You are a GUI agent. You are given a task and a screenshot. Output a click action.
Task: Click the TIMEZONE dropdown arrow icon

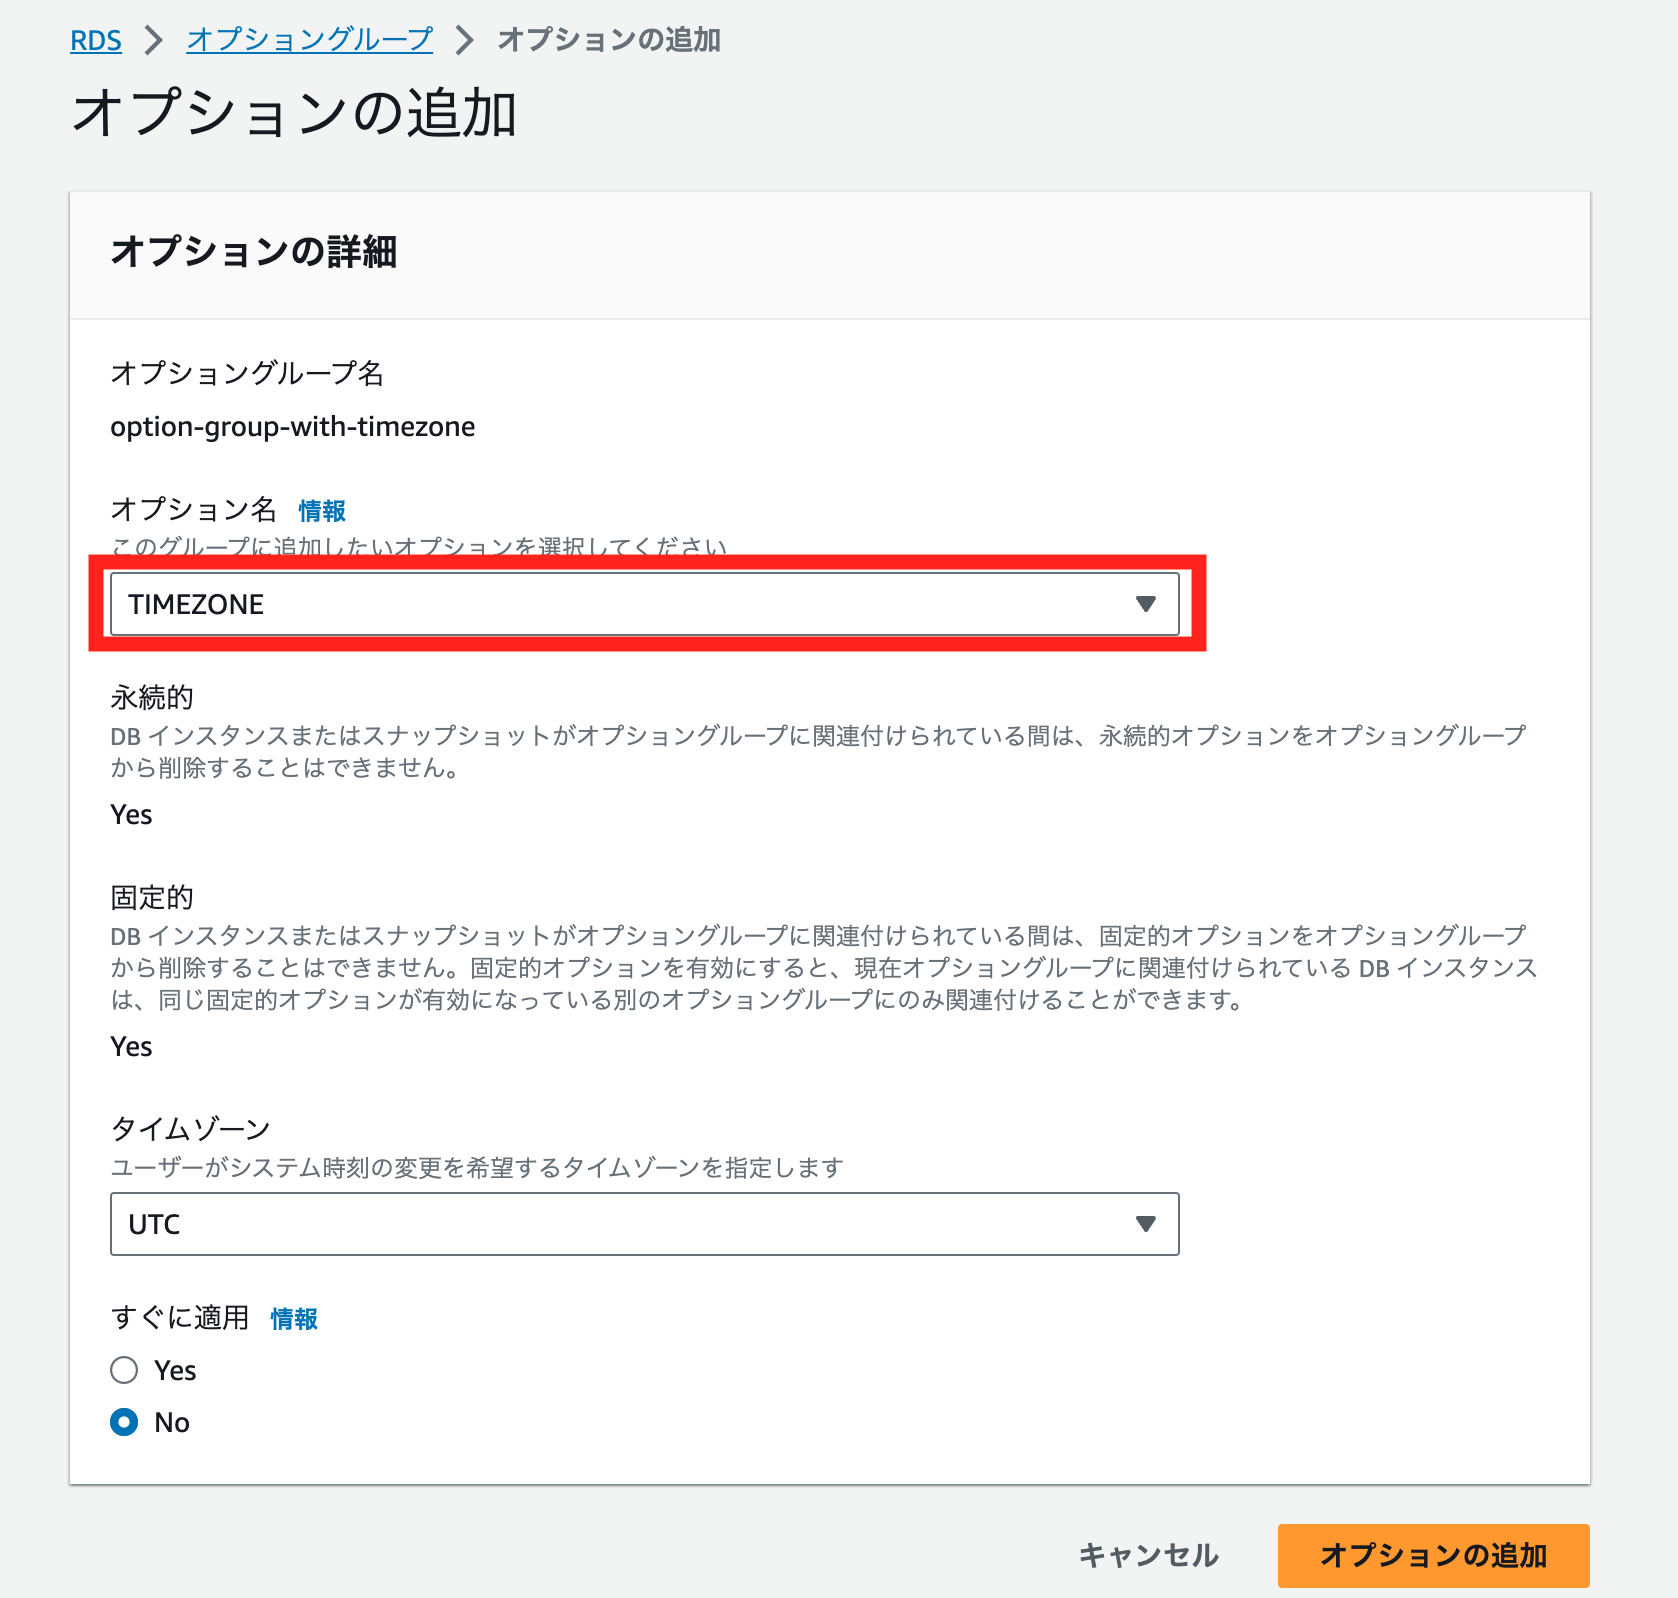point(1144,603)
